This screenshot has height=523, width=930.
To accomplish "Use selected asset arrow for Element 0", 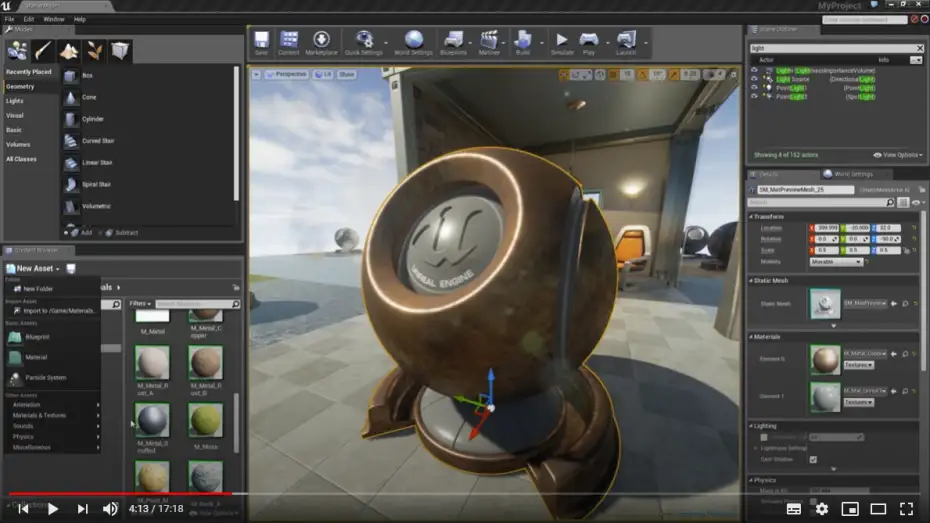I will (894, 354).
